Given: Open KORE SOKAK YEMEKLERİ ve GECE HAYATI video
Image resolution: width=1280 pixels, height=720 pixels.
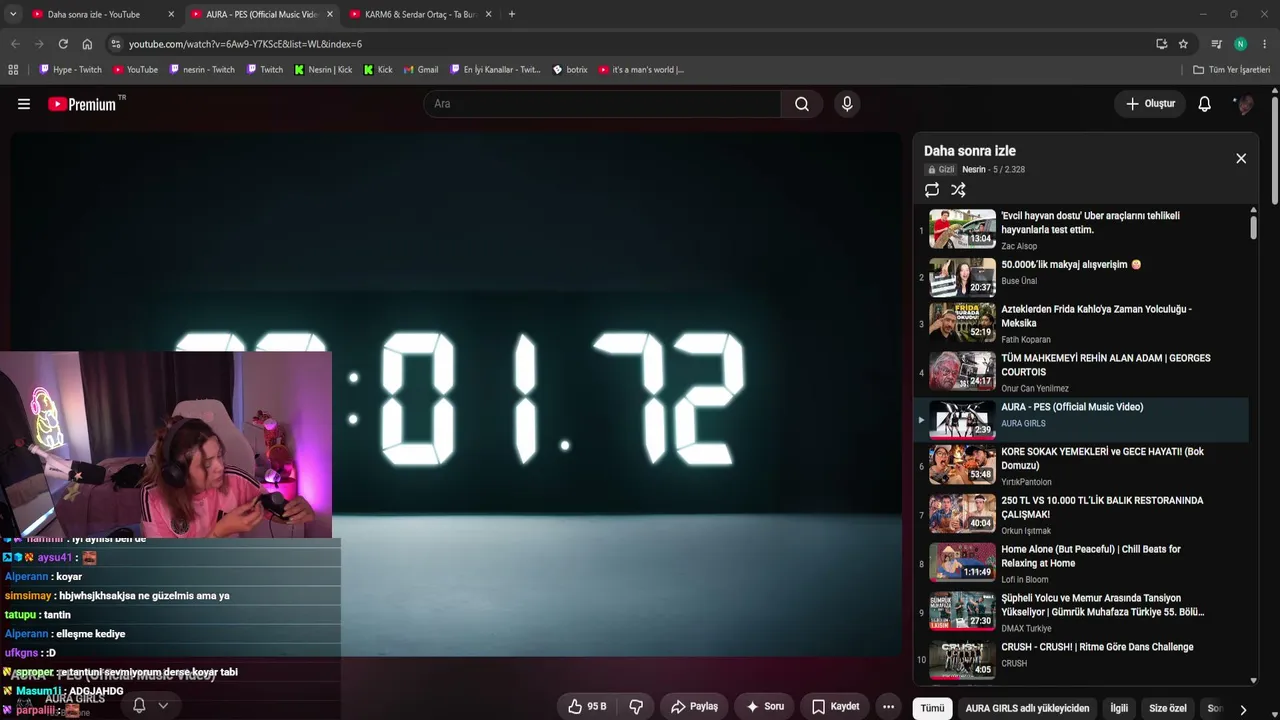Looking at the screenshot, I should (1083, 466).
